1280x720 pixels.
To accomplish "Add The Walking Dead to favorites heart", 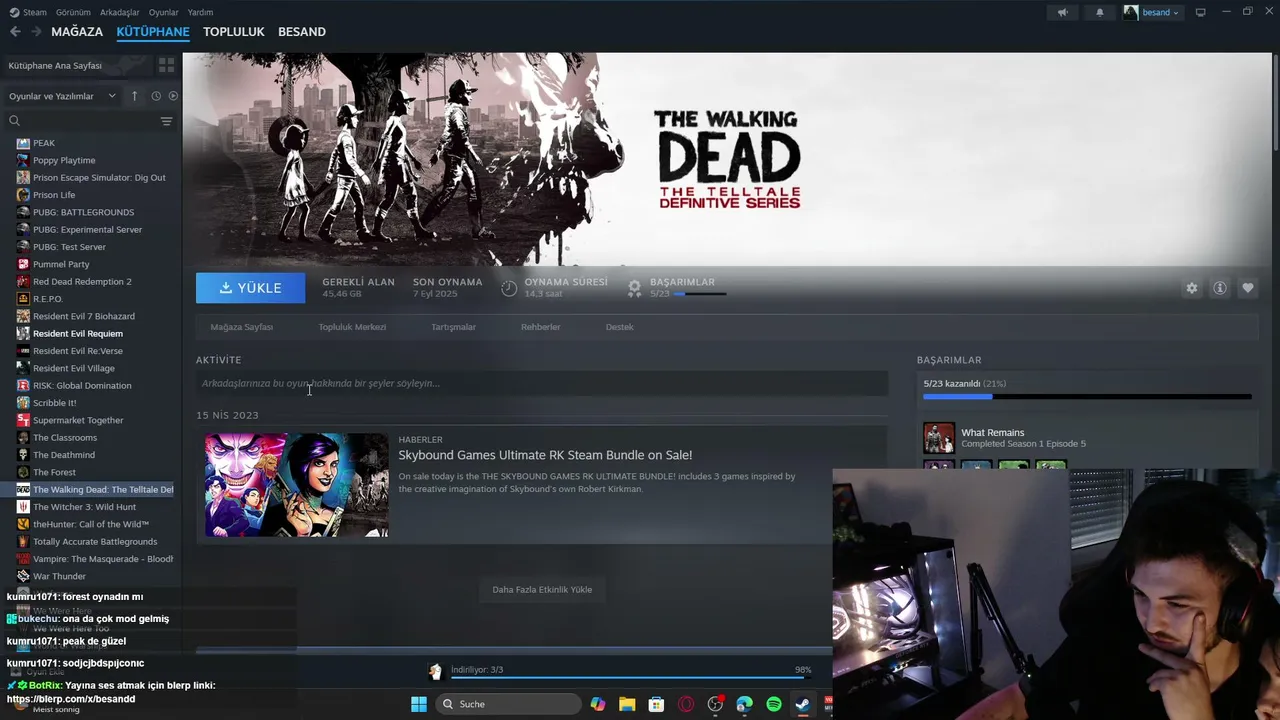I will [1247, 288].
